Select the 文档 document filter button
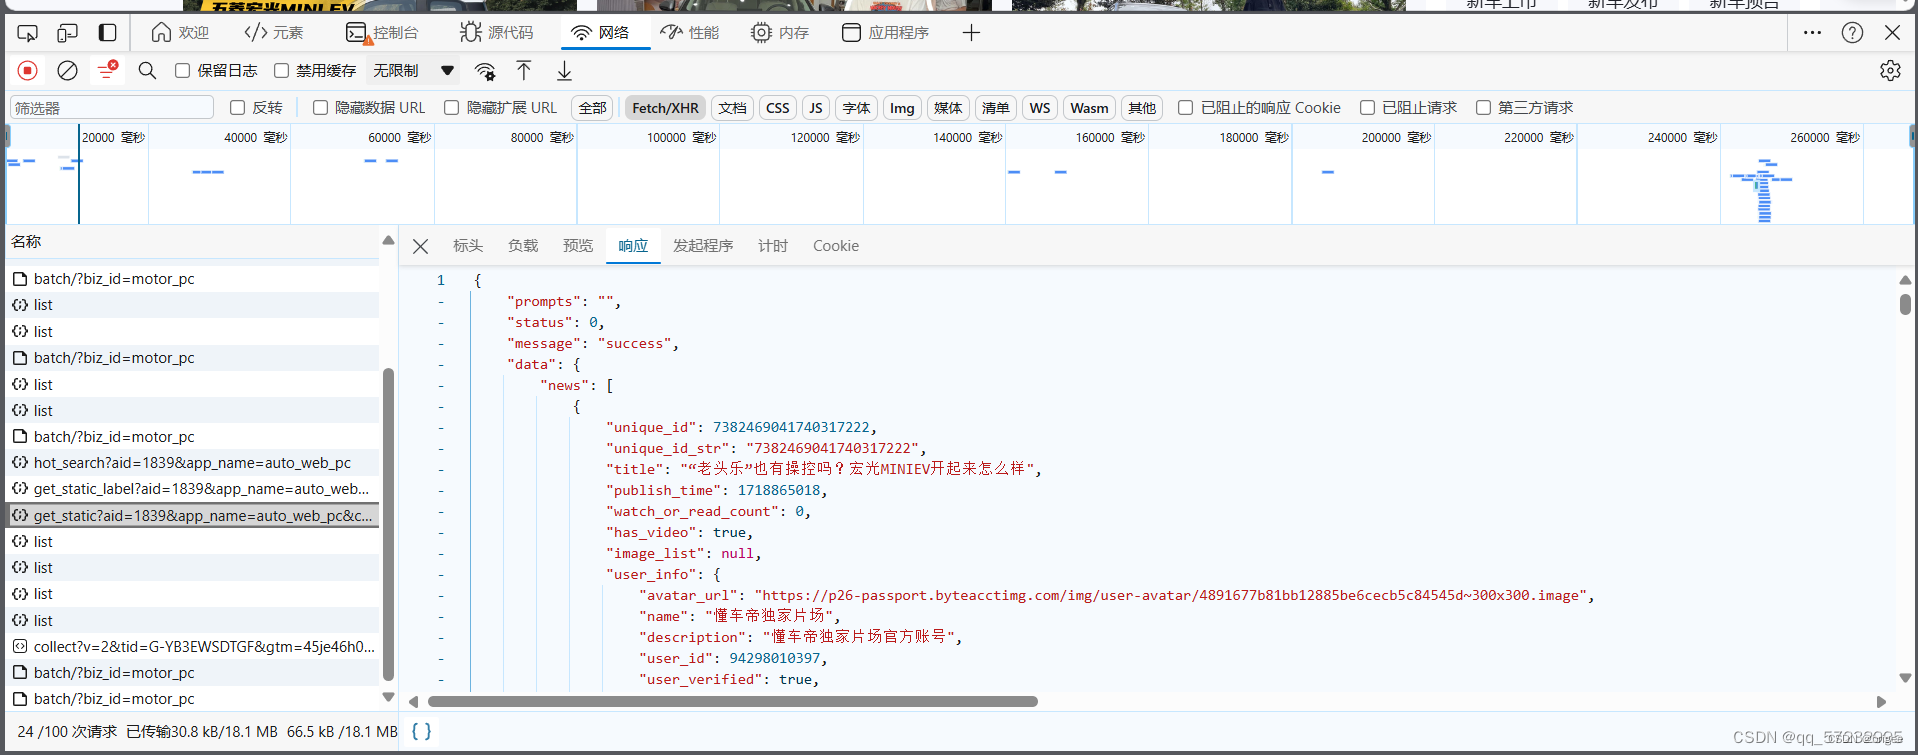 coord(732,108)
